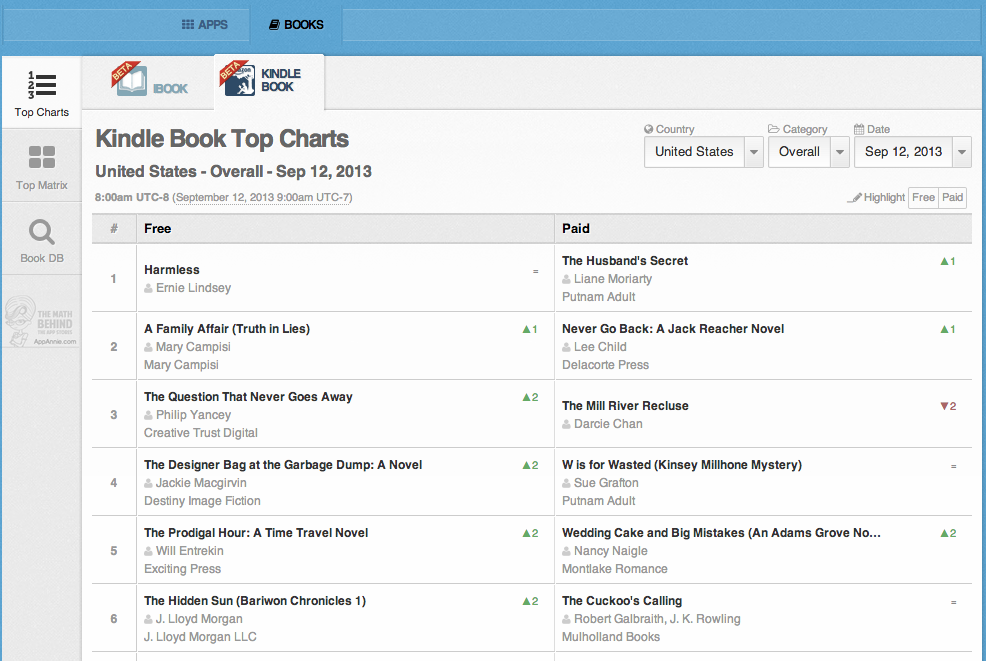Open A Family Affair (Truth in Lies)
The width and height of the screenshot is (986, 661).
coord(227,329)
